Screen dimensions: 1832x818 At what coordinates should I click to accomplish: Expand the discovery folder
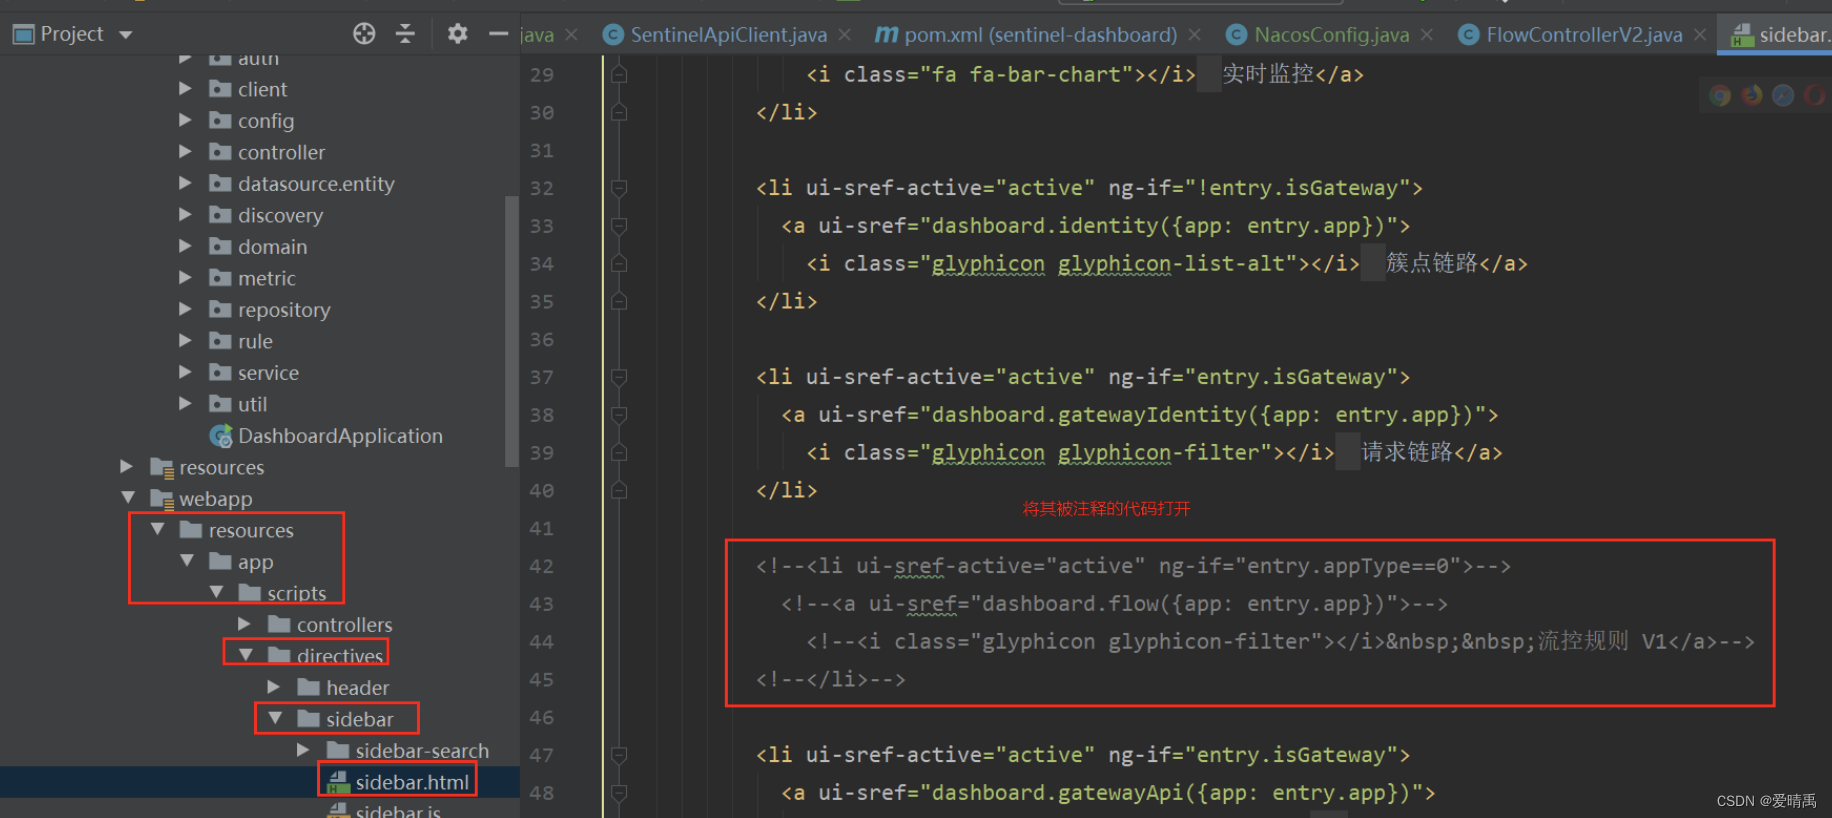click(185, 215)
